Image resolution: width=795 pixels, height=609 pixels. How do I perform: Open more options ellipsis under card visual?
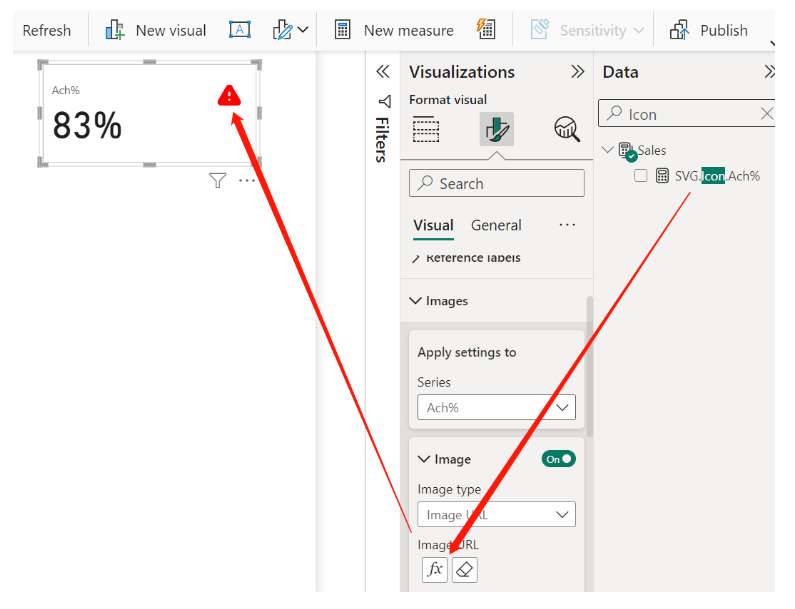[247, 181]
